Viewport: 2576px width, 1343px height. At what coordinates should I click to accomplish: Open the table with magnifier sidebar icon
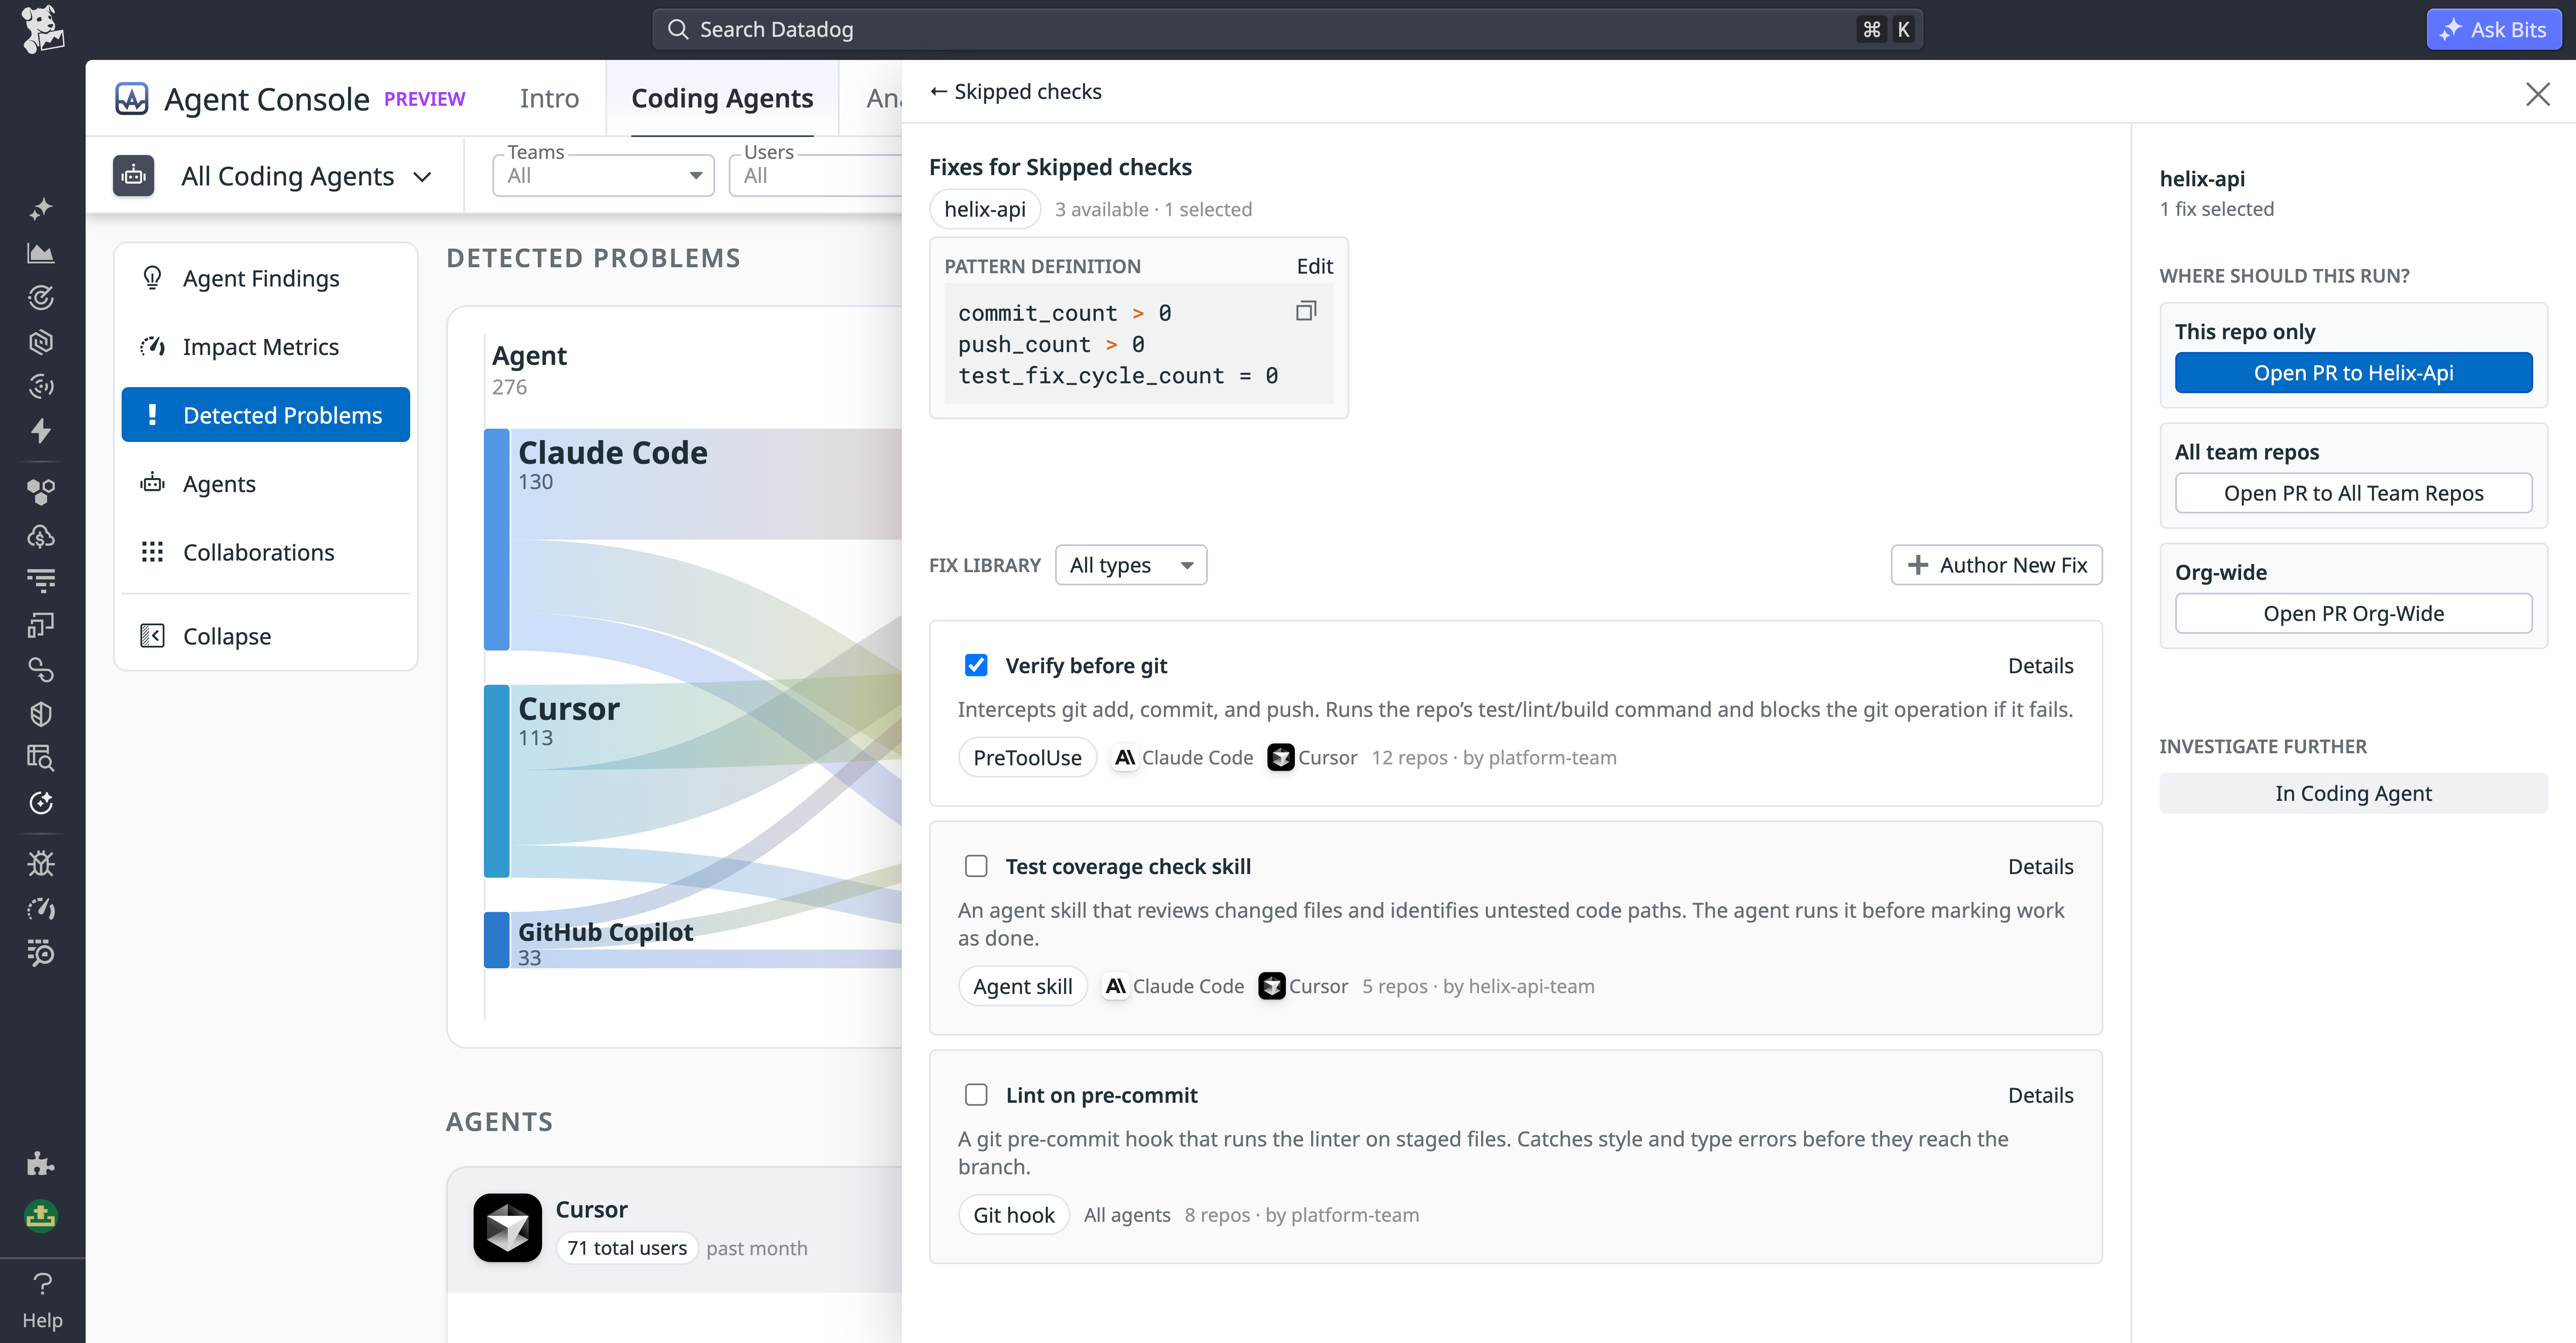pos(41,758)
